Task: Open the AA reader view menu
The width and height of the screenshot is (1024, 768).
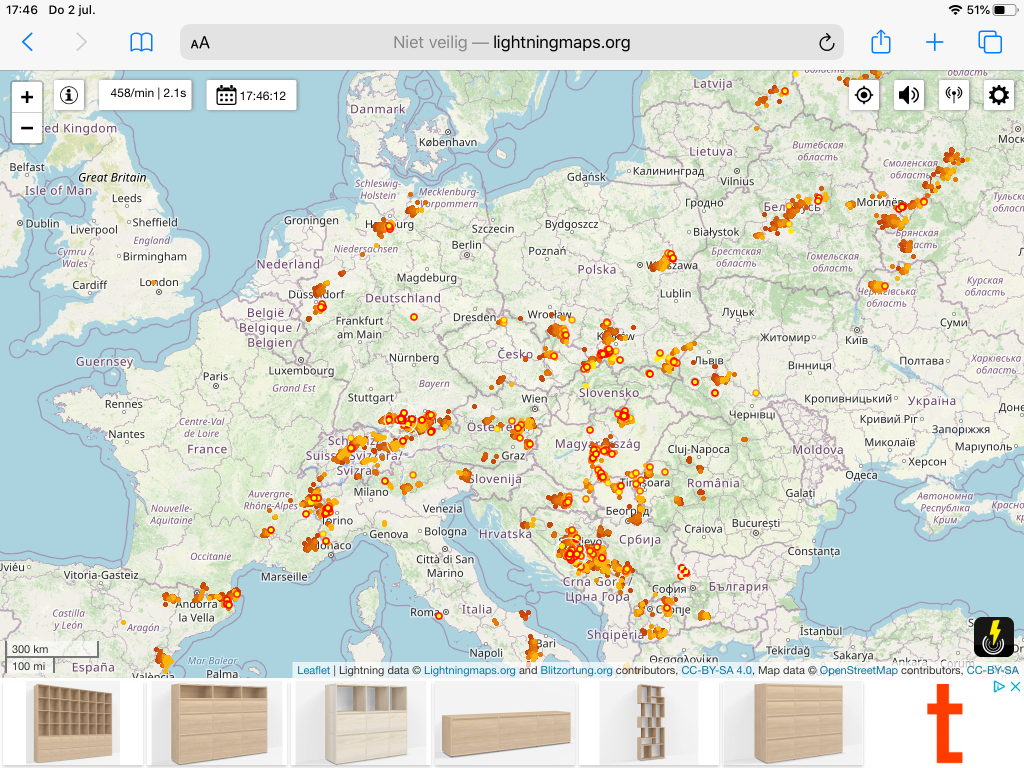Action: [x=200, y=43]
